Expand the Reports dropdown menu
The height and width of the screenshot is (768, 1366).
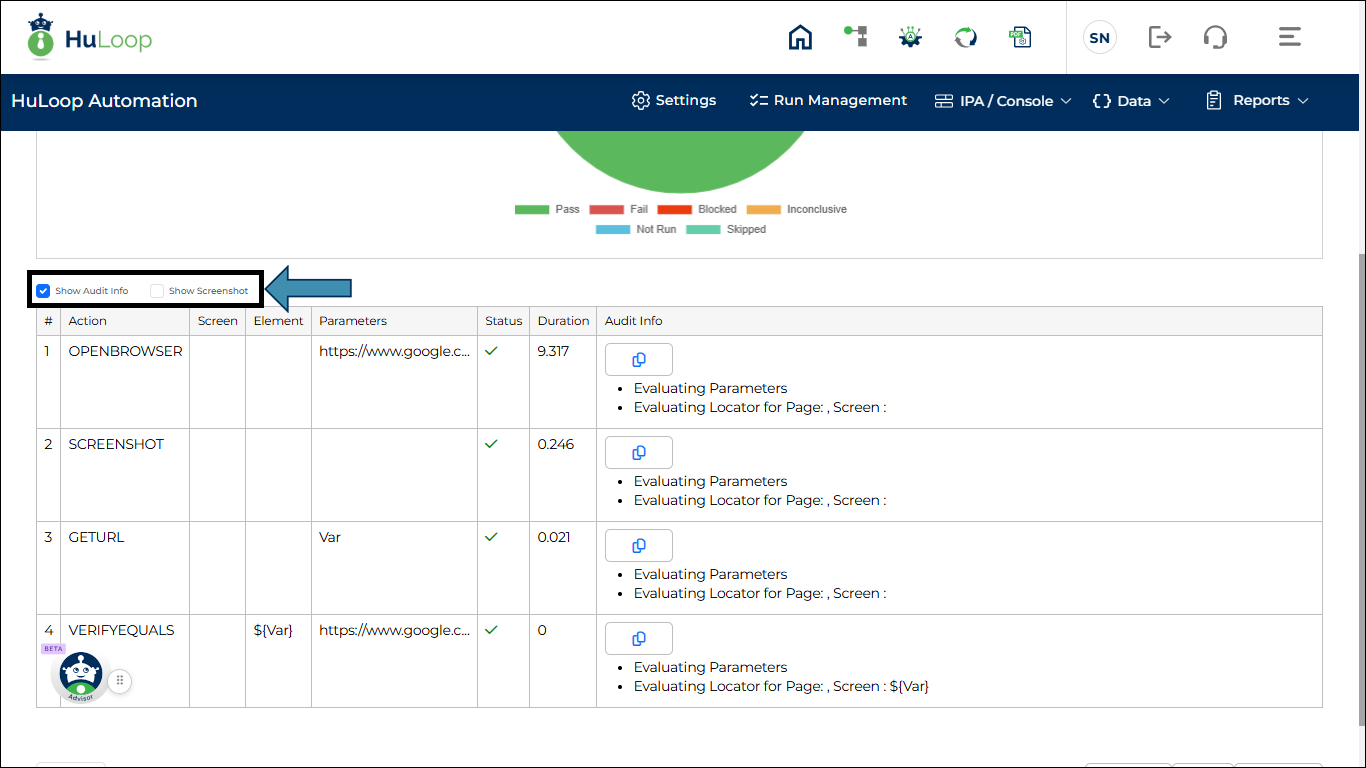1257,101
